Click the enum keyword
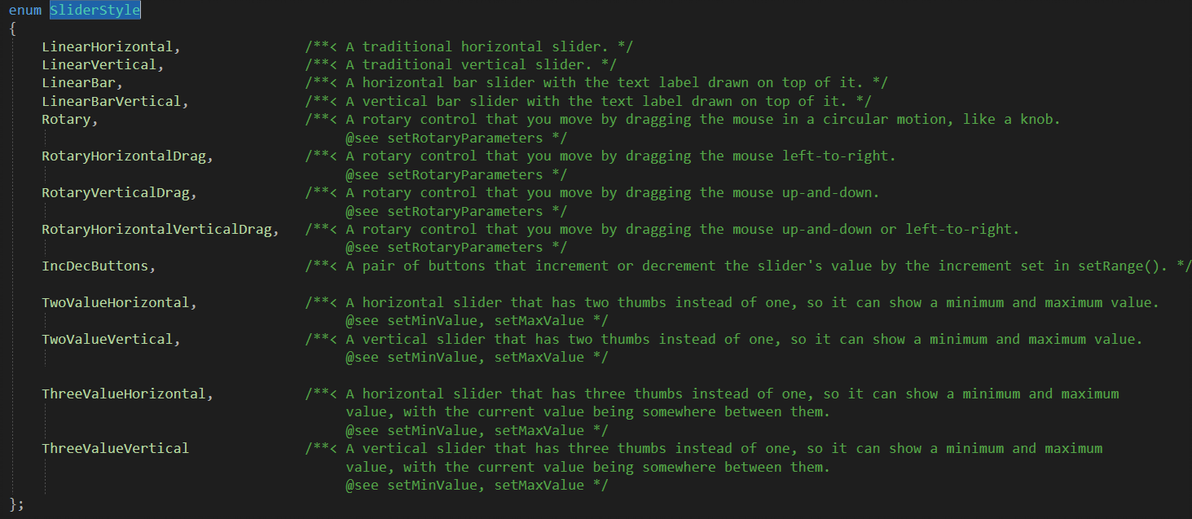 25,10
